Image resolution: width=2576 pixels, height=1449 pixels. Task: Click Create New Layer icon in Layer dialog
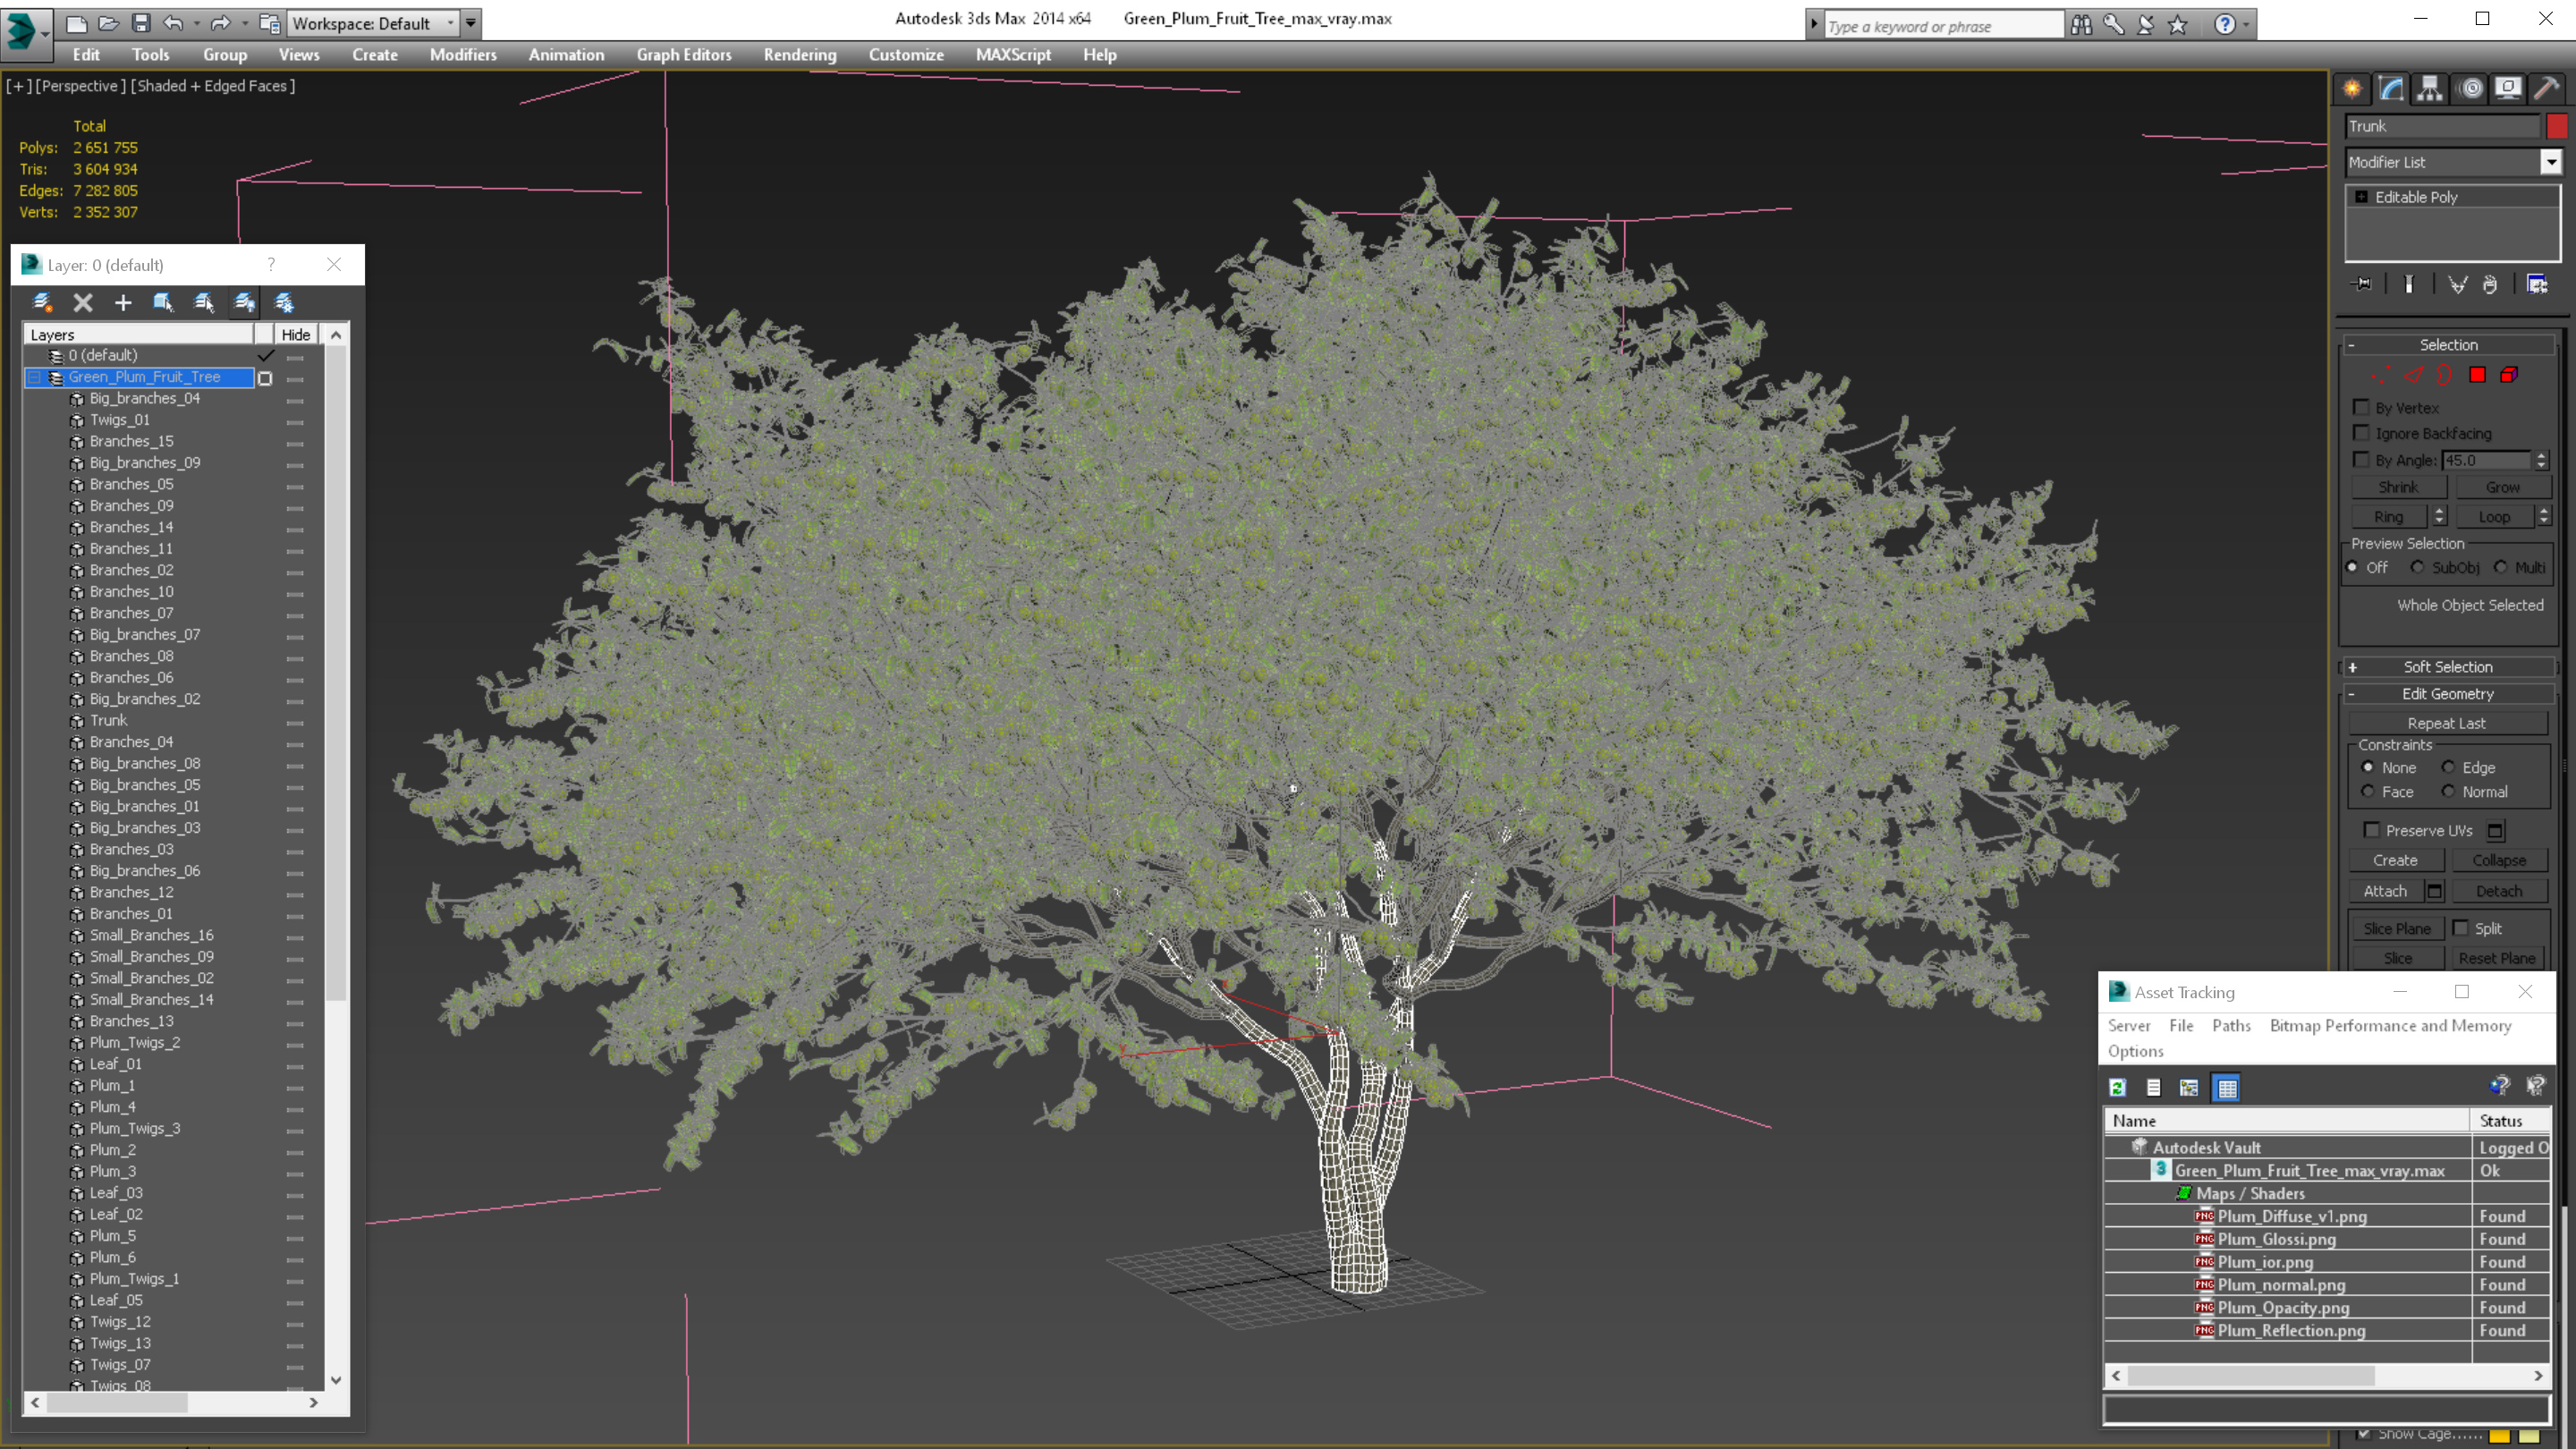pyautogui.click(x=42, y=302)
